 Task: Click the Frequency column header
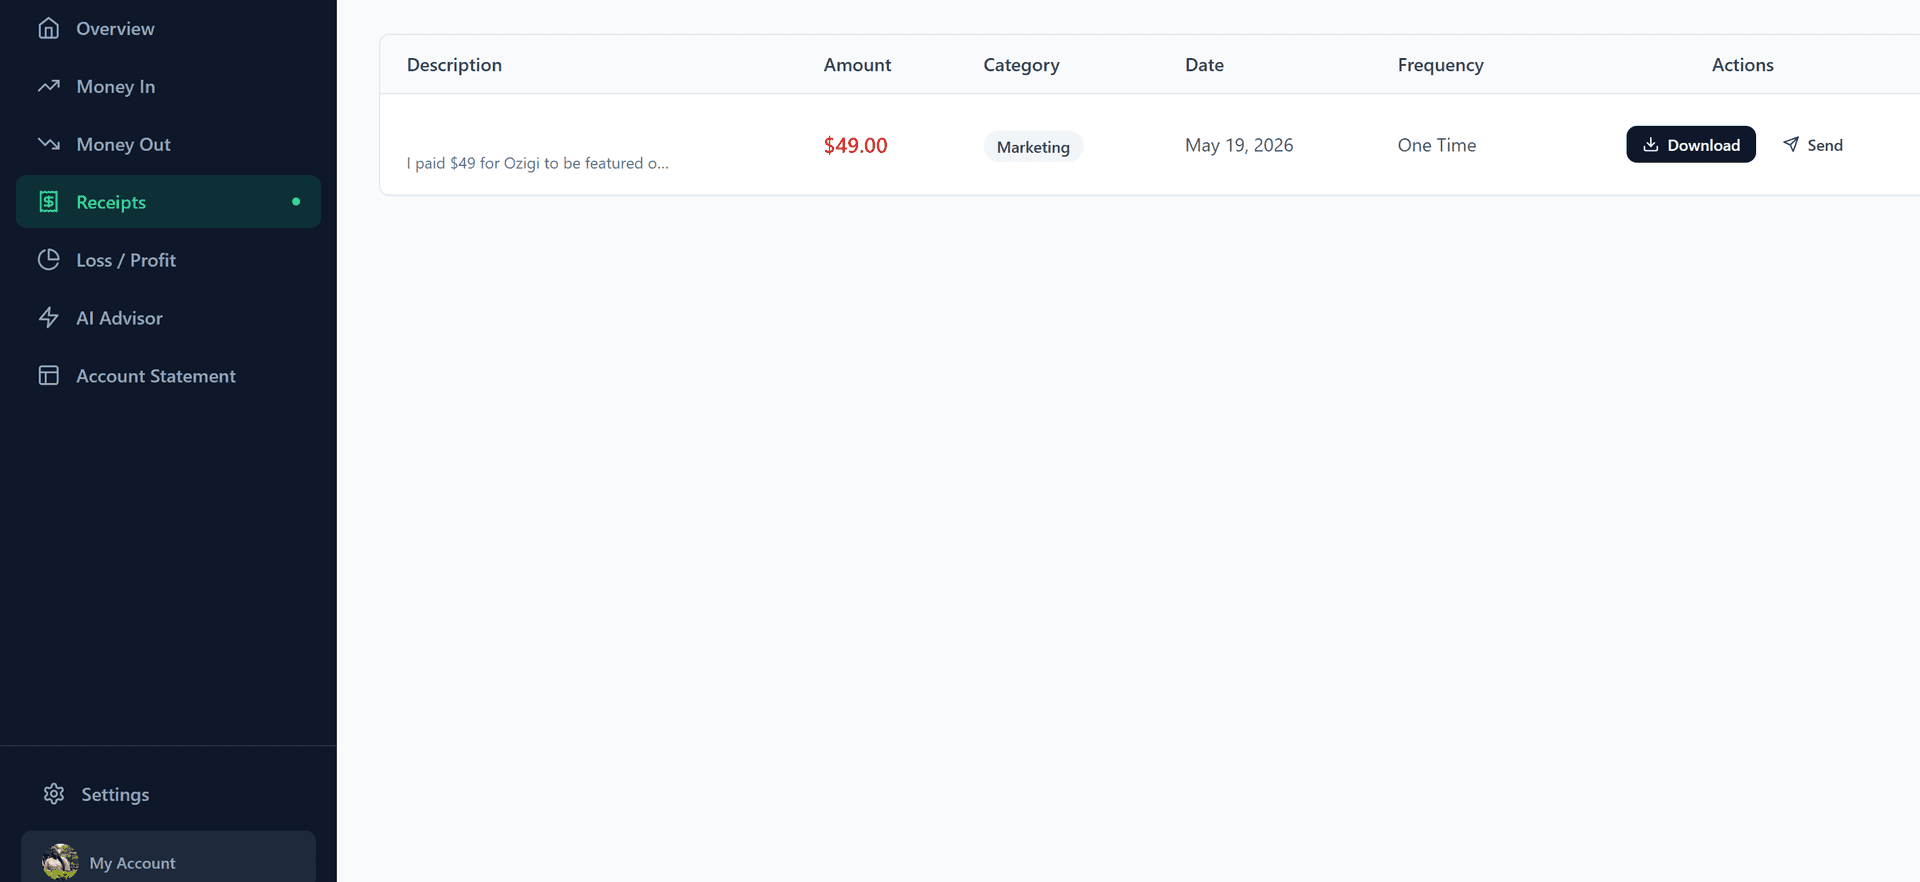pos(1440,65)
